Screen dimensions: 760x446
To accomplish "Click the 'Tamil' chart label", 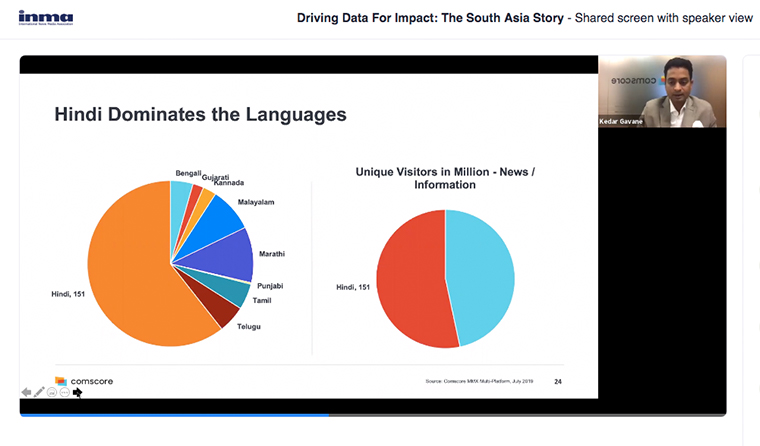I will (x=262, y=300).
